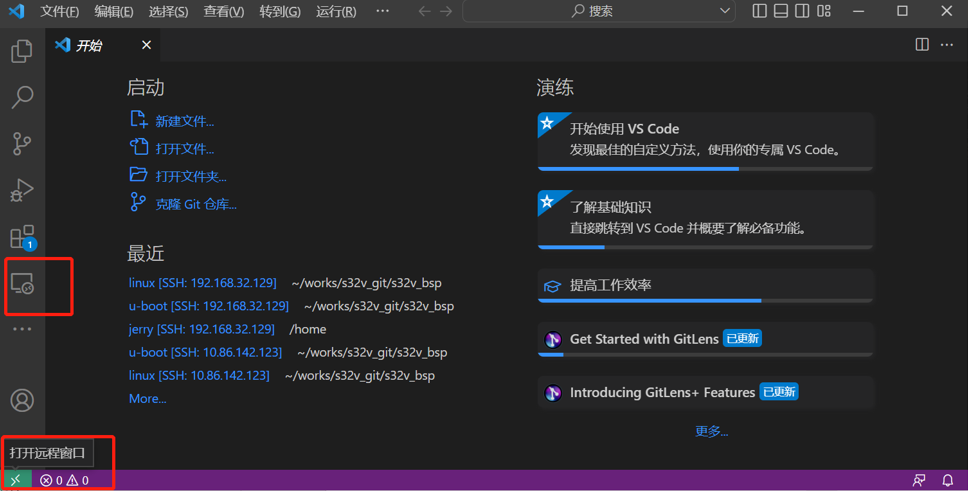Screen dimensions: 968x492
Task: Open the 编辑(E) menu
Action: (x=114, y=12)
